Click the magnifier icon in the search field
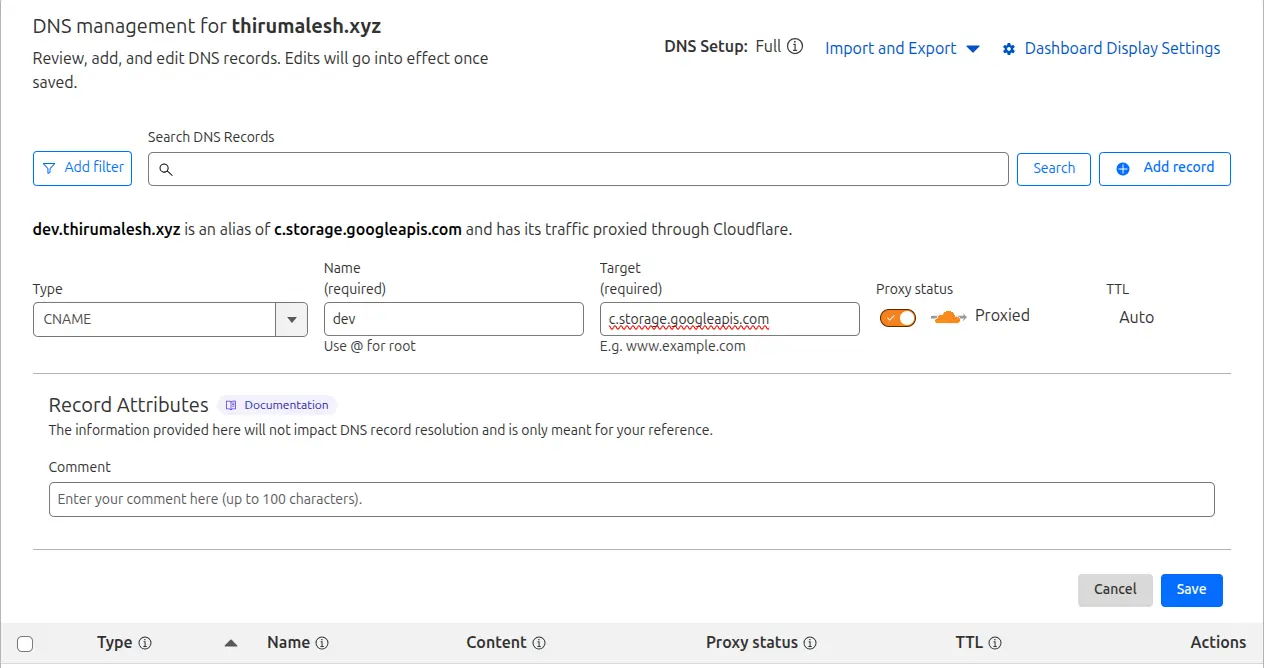 pos(166,169)
